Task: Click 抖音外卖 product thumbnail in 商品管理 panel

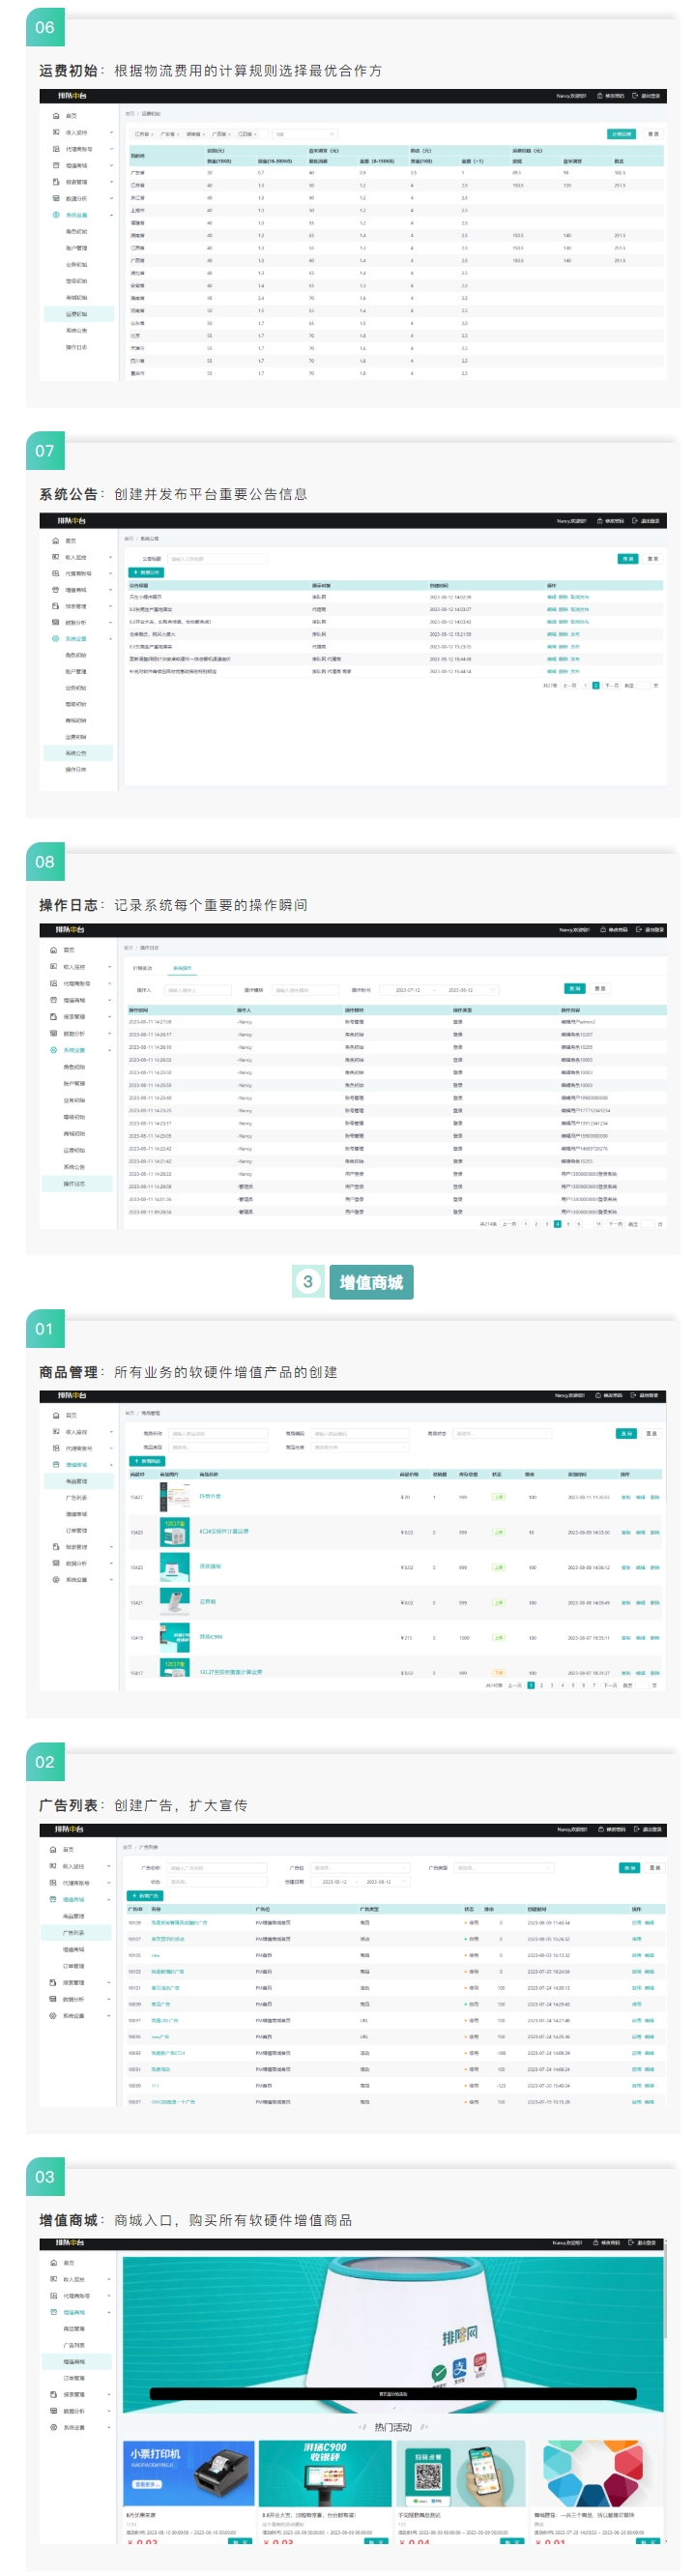Action: pyautogui.click(x=175, y=1497)
